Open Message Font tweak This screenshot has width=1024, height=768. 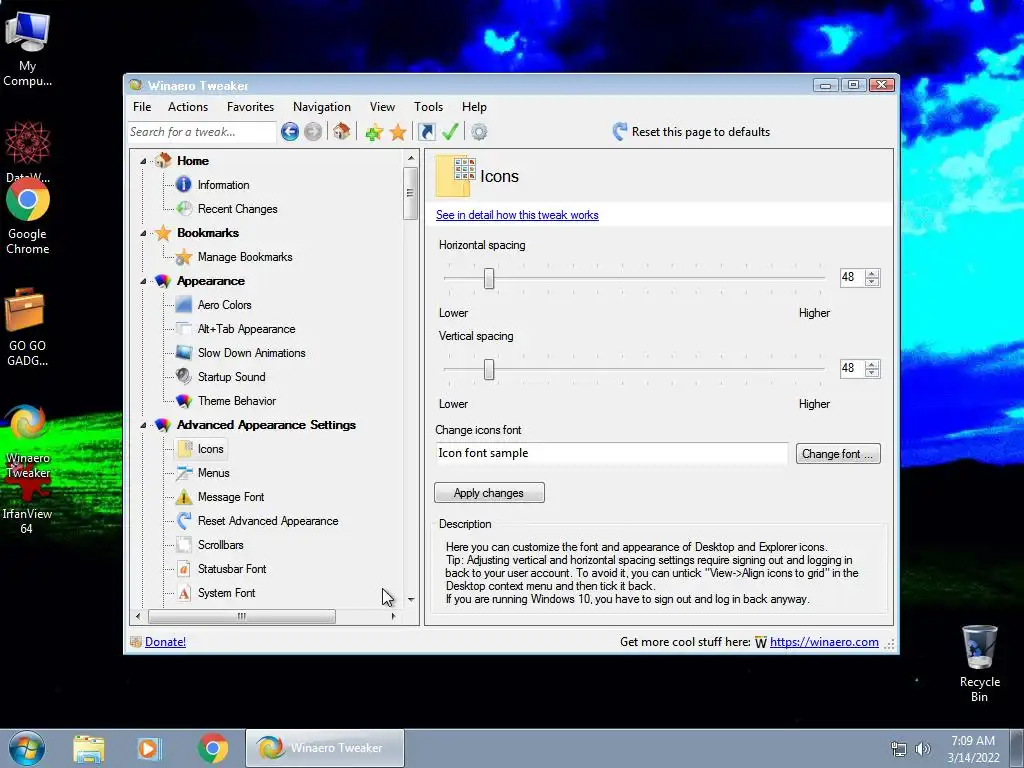pyautogui.click(x=231, y=497)
